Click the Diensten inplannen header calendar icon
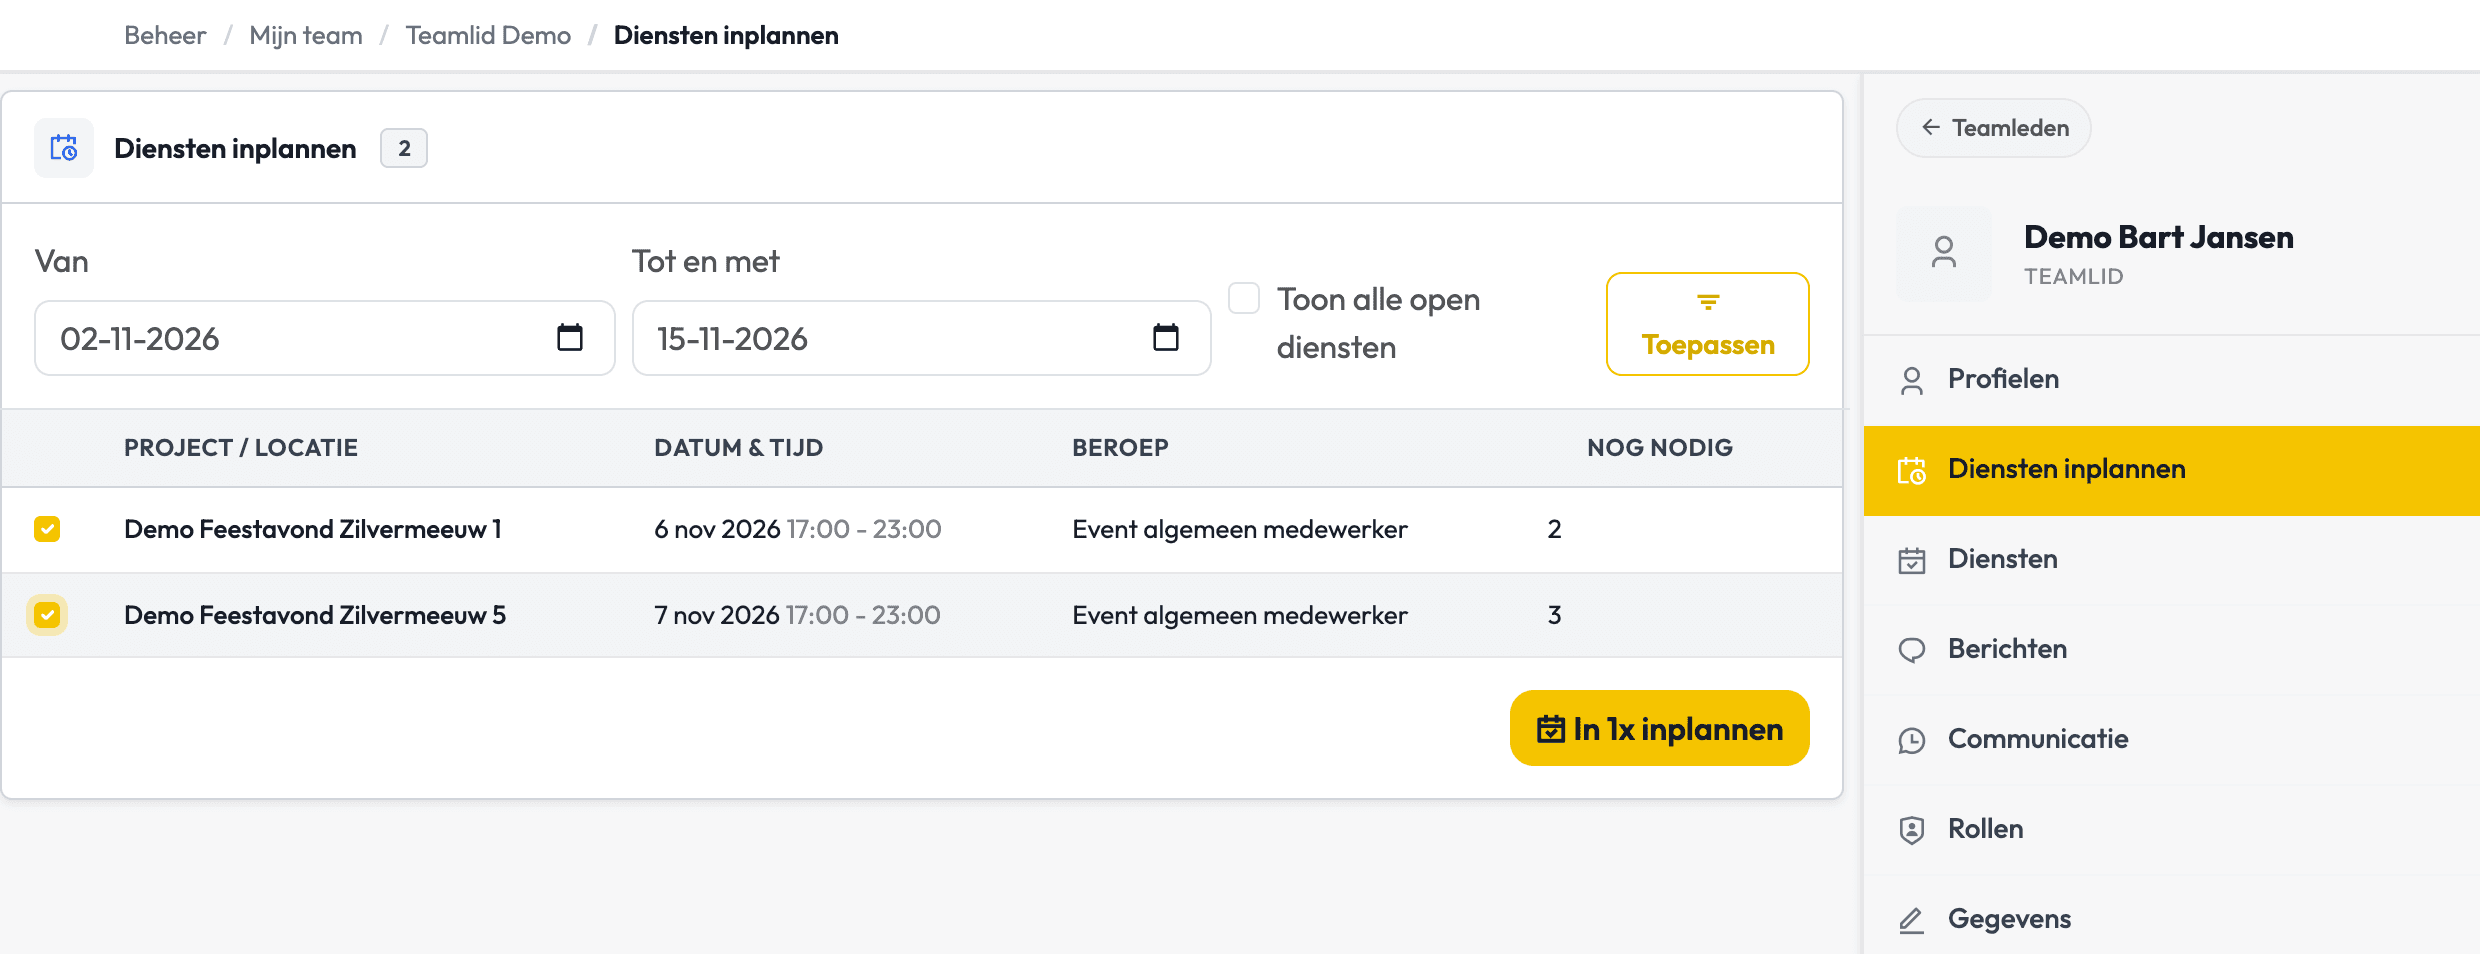The height and width of the screenshot is (954, 2480). (x=64, y=148)
